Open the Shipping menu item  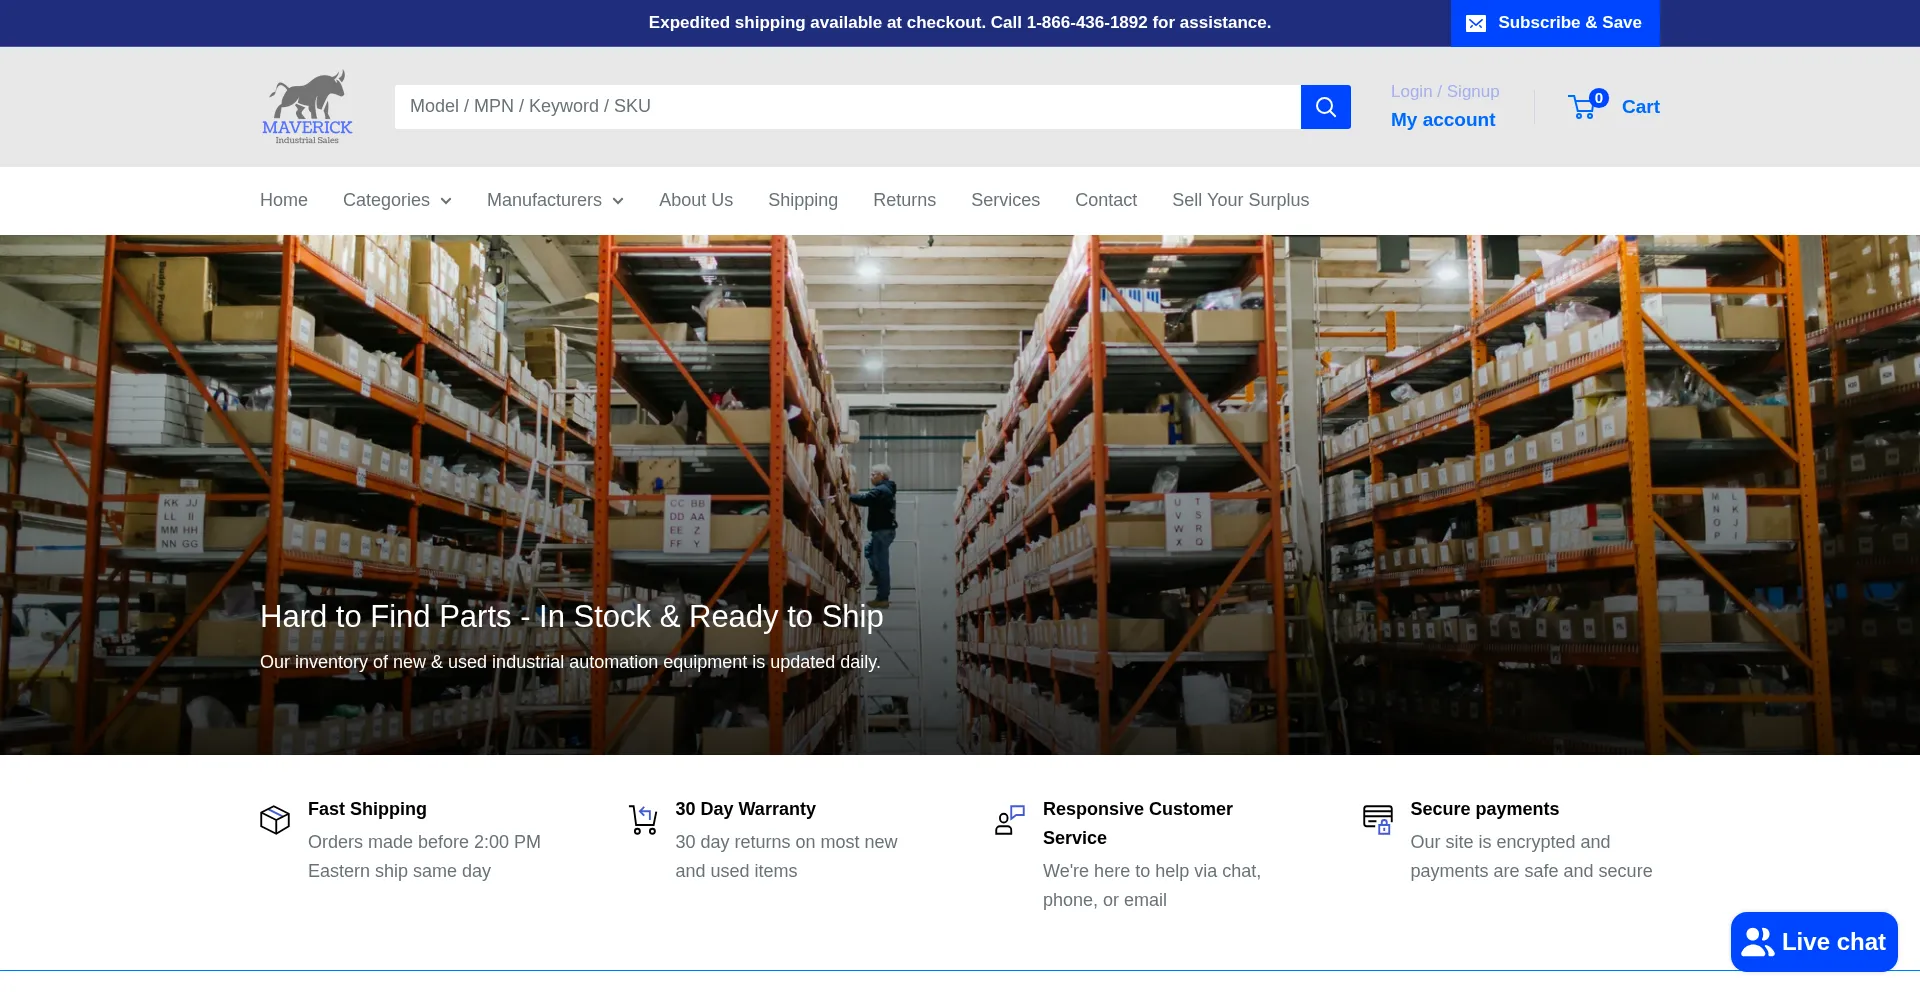[803, 200]
